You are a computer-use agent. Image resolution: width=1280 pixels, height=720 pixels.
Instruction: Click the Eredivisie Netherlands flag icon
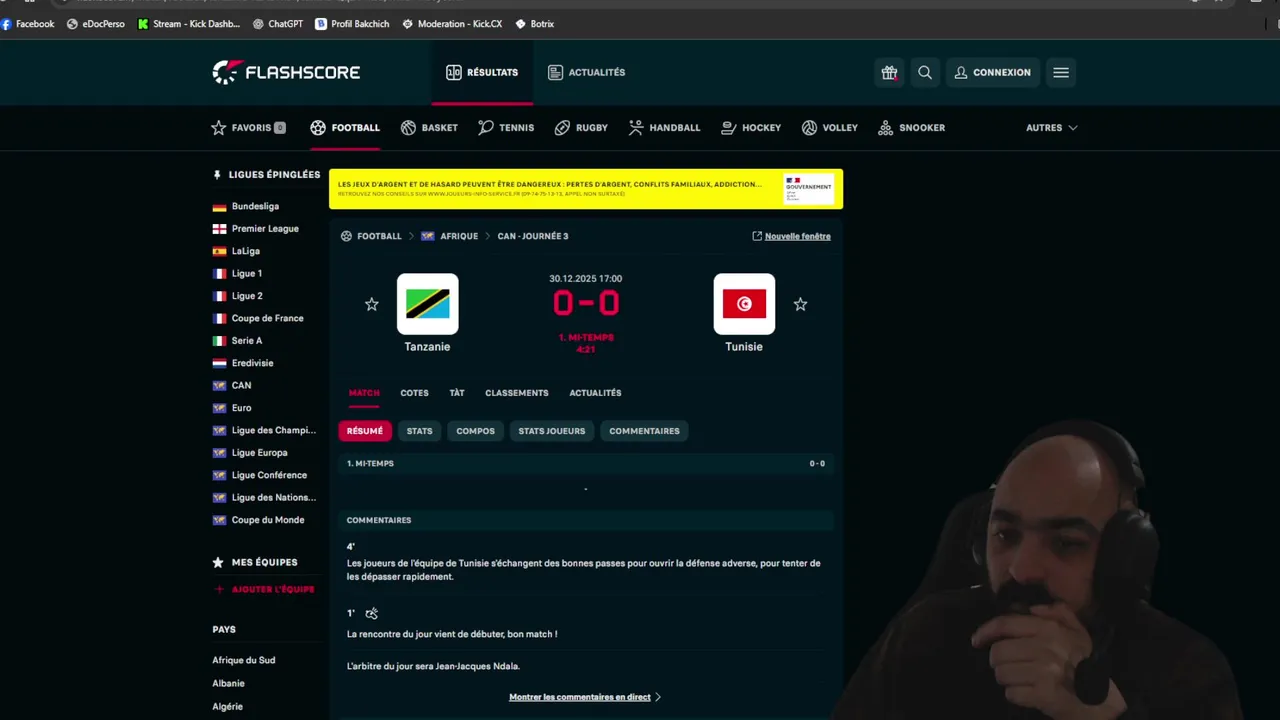tap(219, 363)
